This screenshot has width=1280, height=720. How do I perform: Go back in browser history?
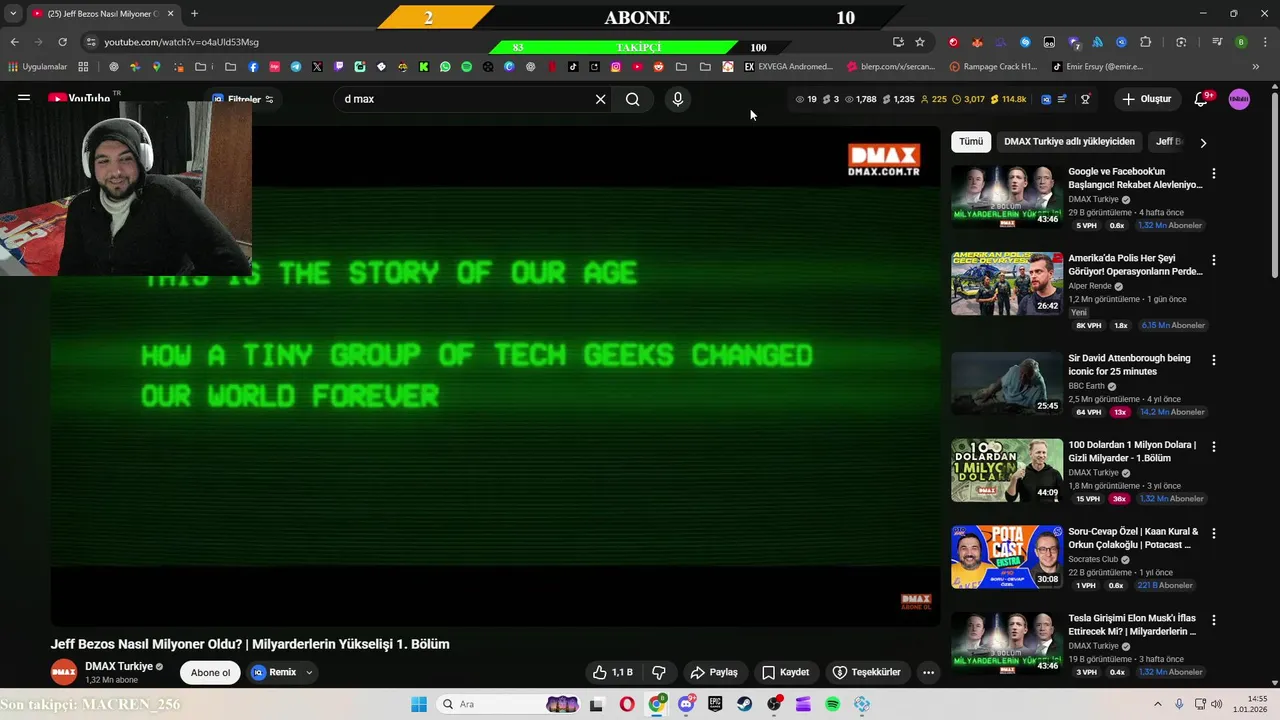(14, 42)
